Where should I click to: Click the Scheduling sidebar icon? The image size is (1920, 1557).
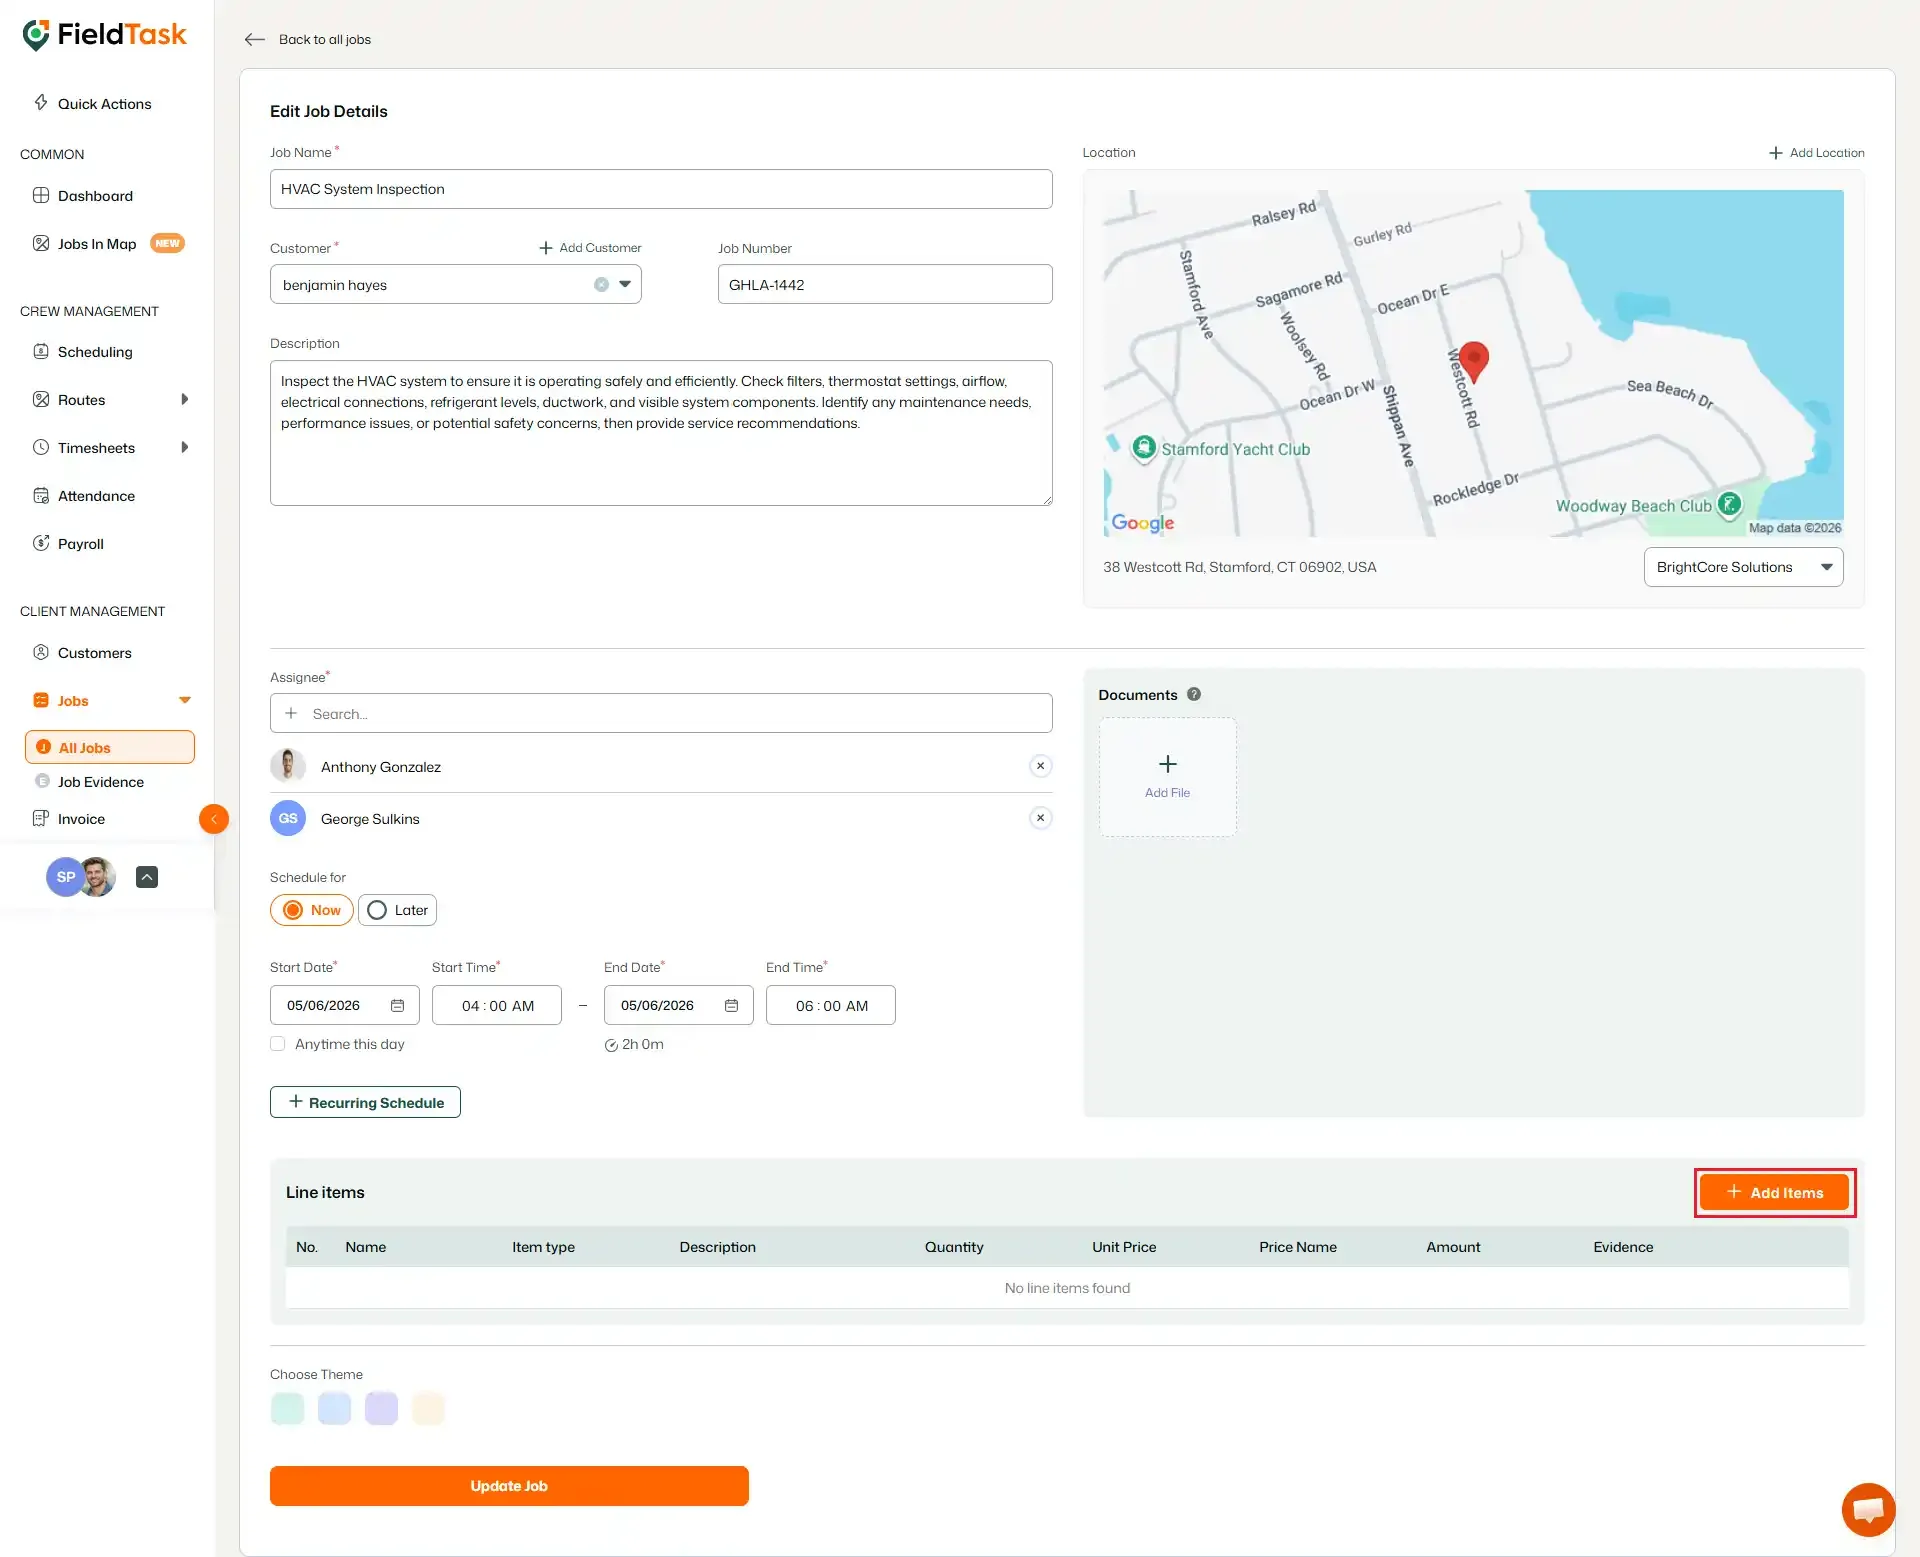[x=41, y=351]
